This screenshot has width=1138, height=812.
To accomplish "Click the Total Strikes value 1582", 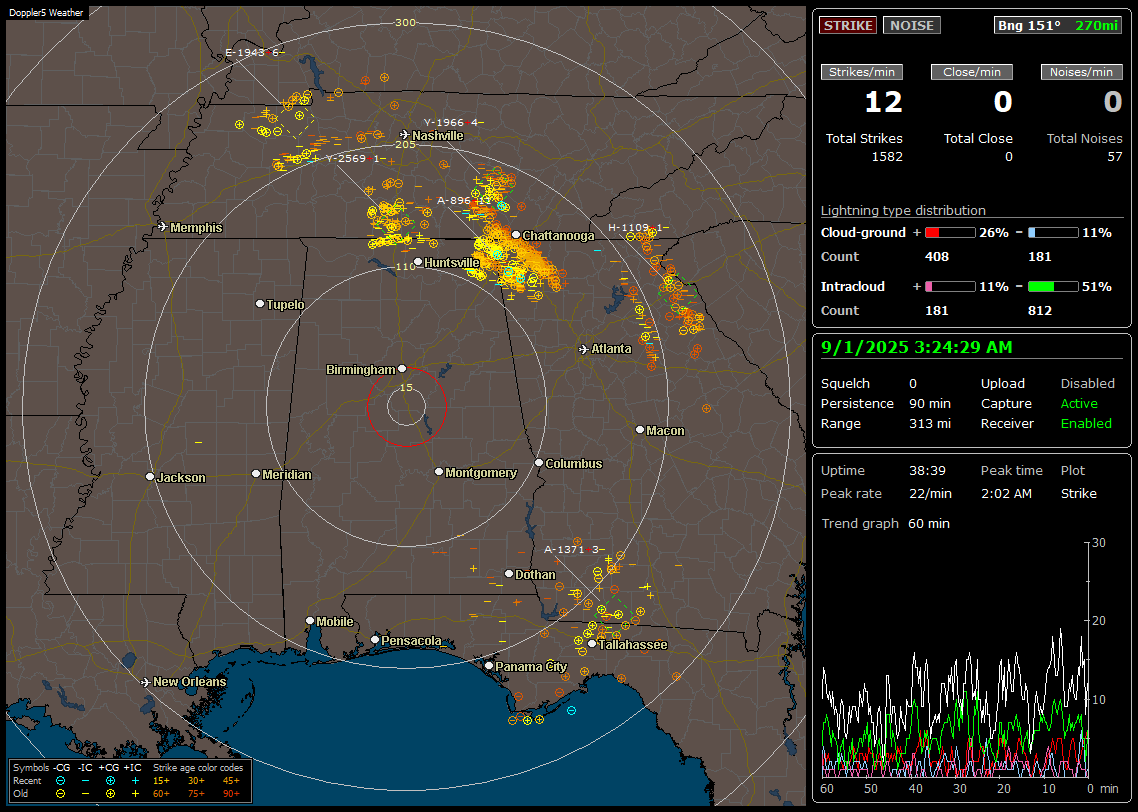I will (887, 157).
